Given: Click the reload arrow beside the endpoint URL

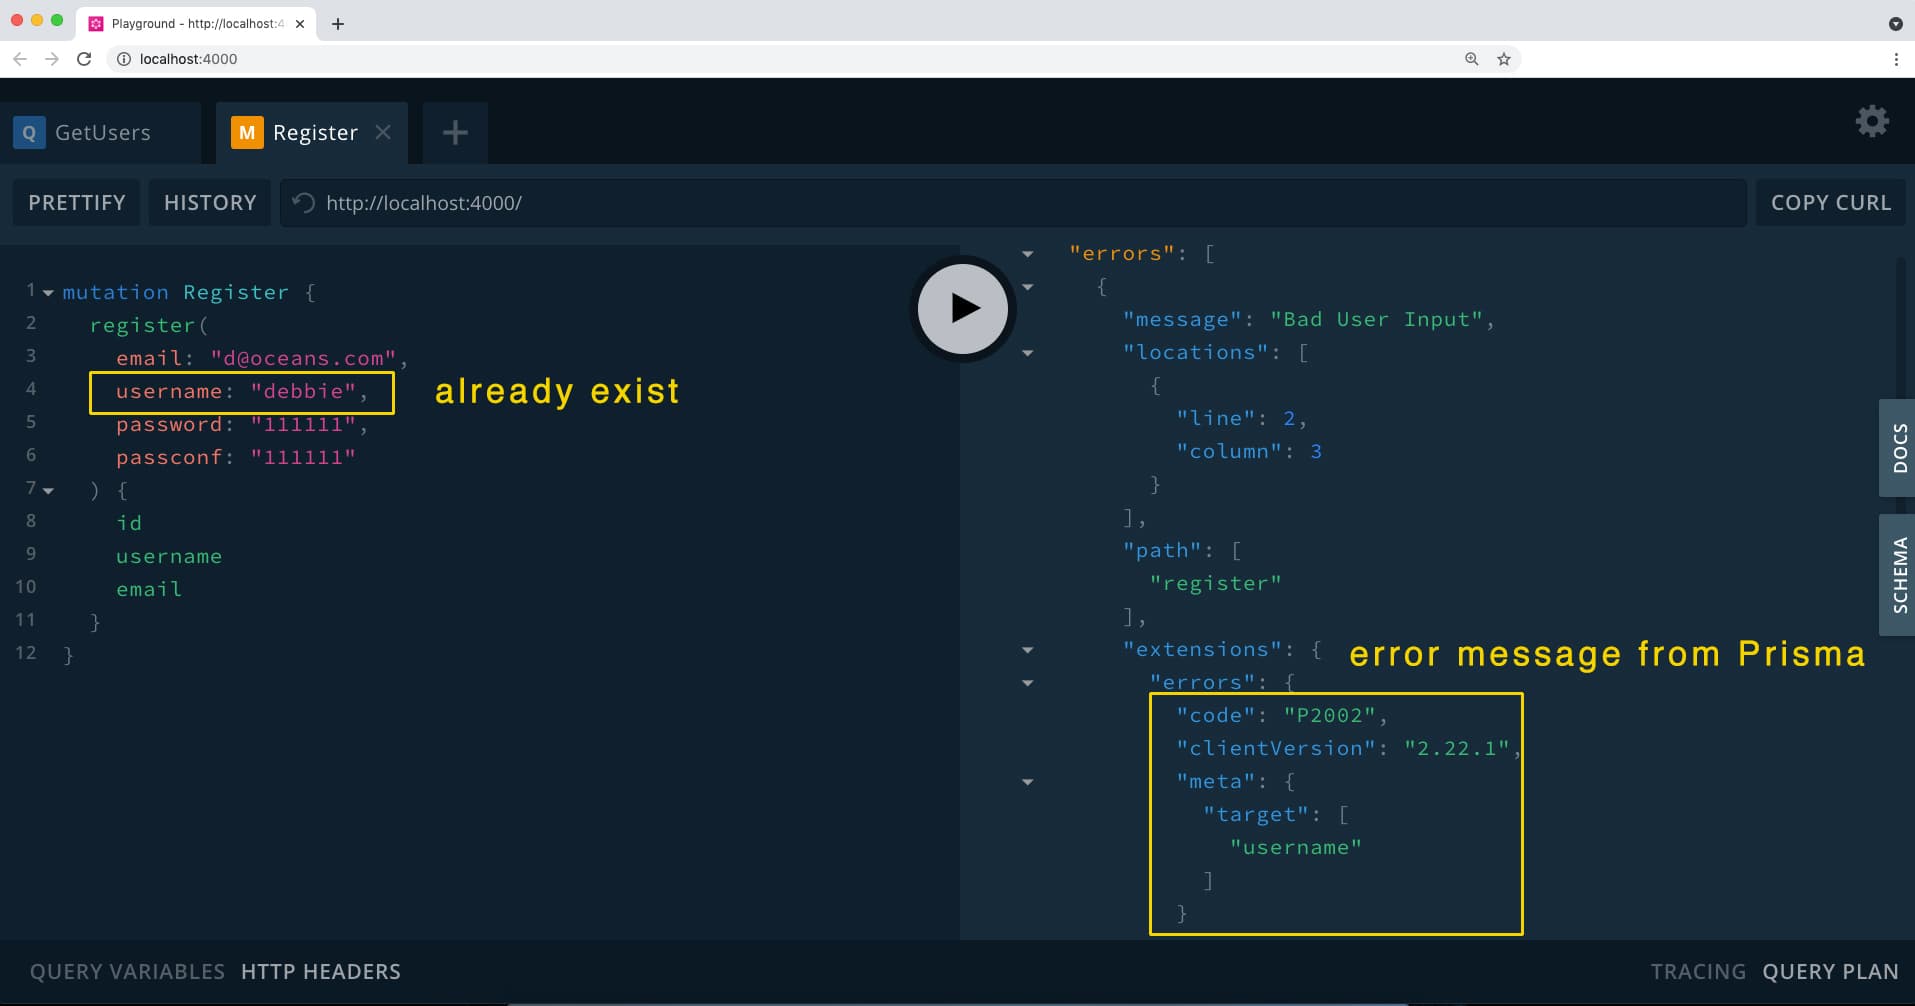Looking at the screenshot, I should tap(301, 202).
